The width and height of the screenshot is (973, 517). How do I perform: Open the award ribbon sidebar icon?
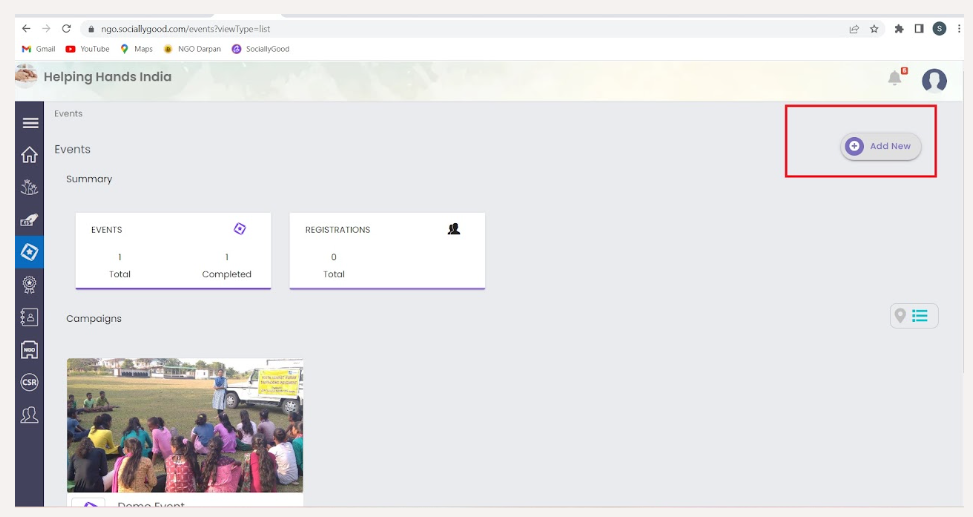(29, 284)
